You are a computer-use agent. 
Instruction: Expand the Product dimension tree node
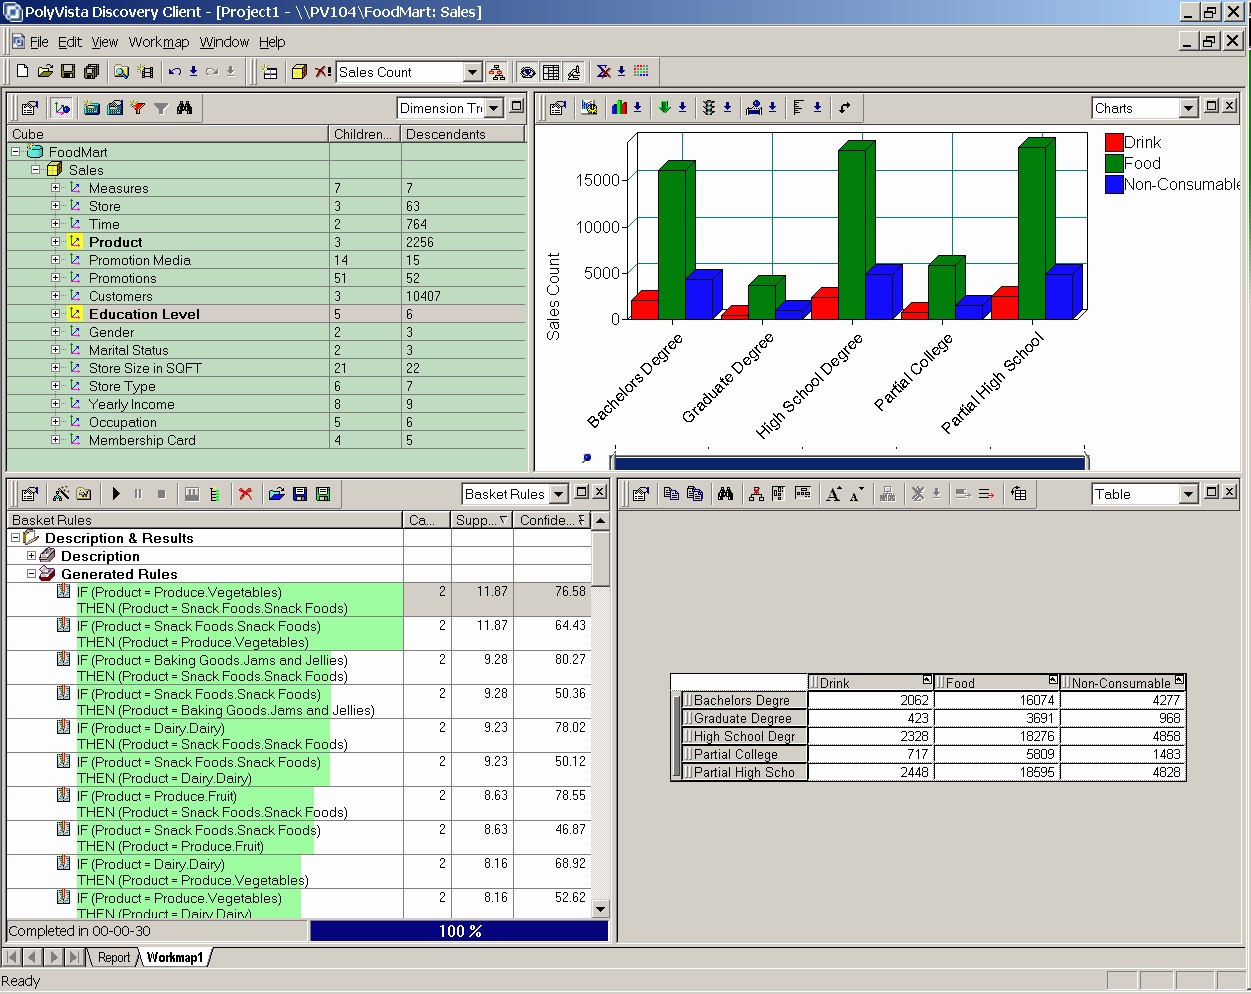(x=56, y=242)
